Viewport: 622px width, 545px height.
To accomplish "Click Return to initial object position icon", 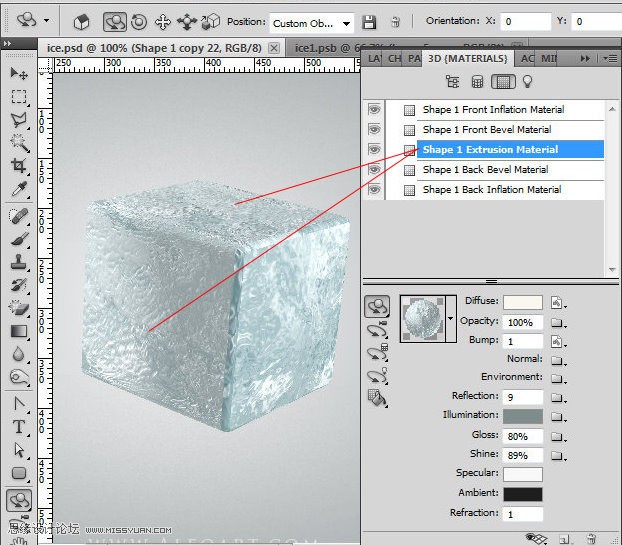I will click(81, 22).
